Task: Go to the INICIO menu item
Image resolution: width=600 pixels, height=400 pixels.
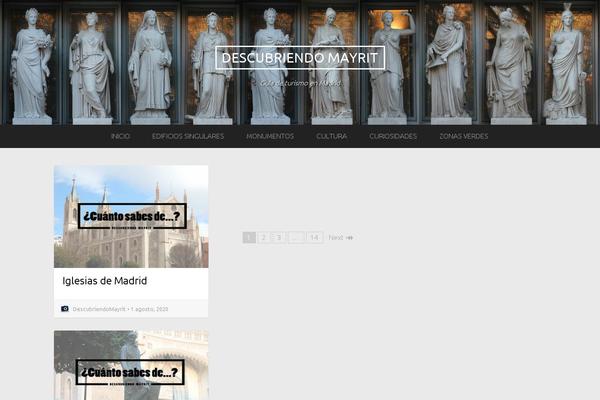Action: tap(121, 136)
